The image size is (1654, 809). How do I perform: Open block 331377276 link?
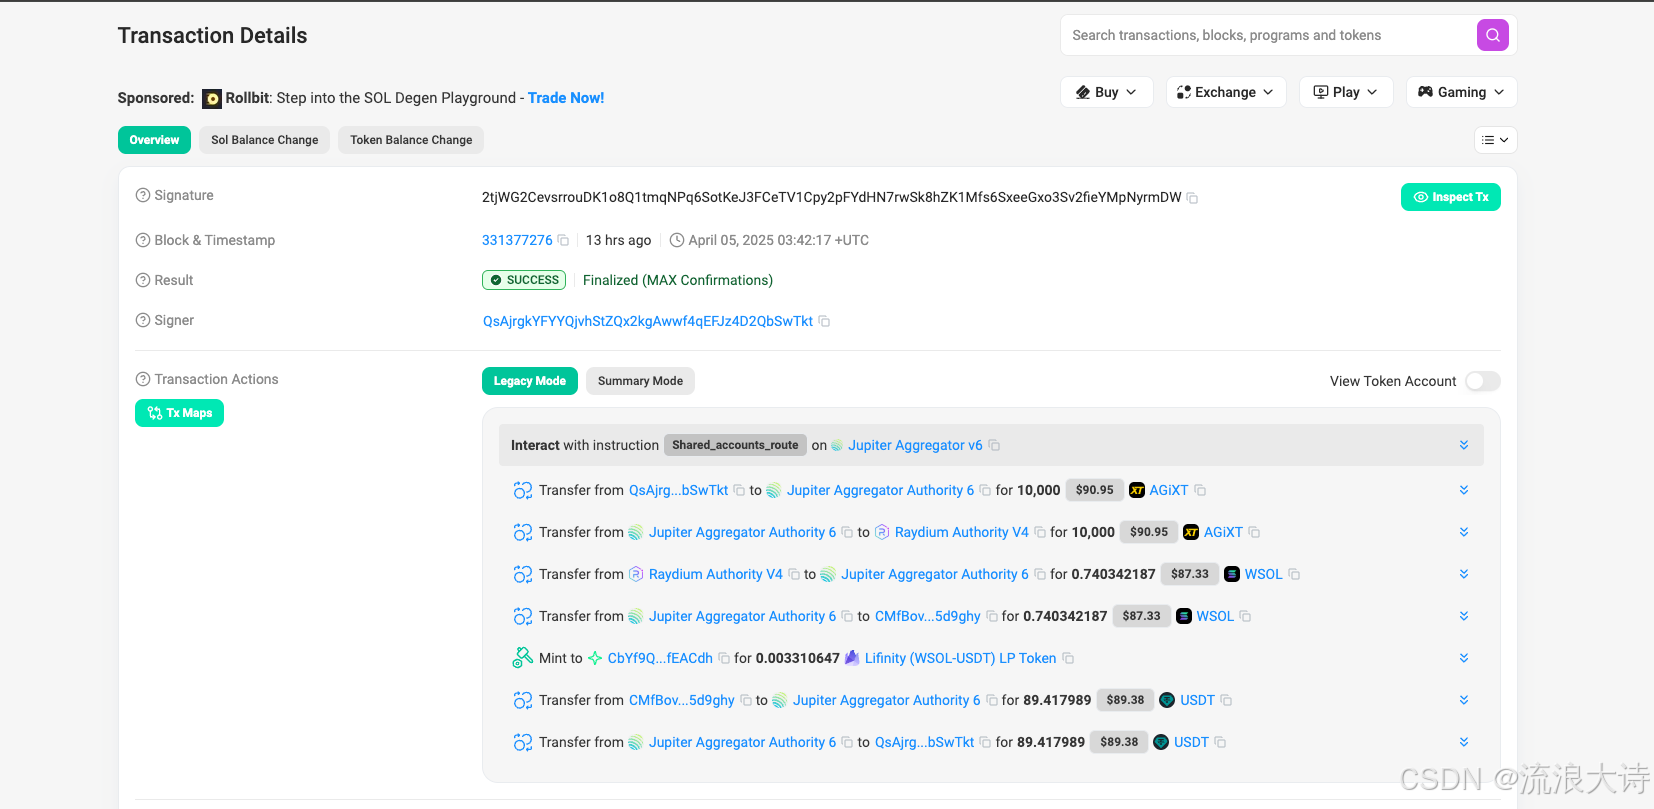pyautogui.click(x=517, y=240)
